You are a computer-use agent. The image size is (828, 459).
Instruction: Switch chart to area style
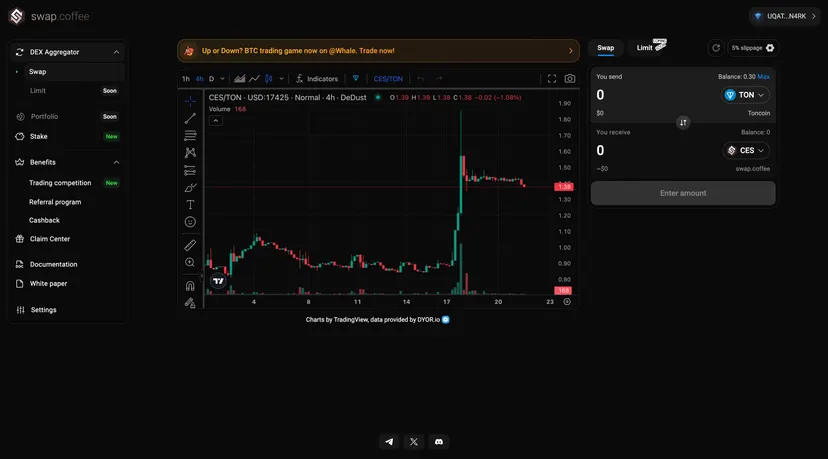click(x=240, y=79)
